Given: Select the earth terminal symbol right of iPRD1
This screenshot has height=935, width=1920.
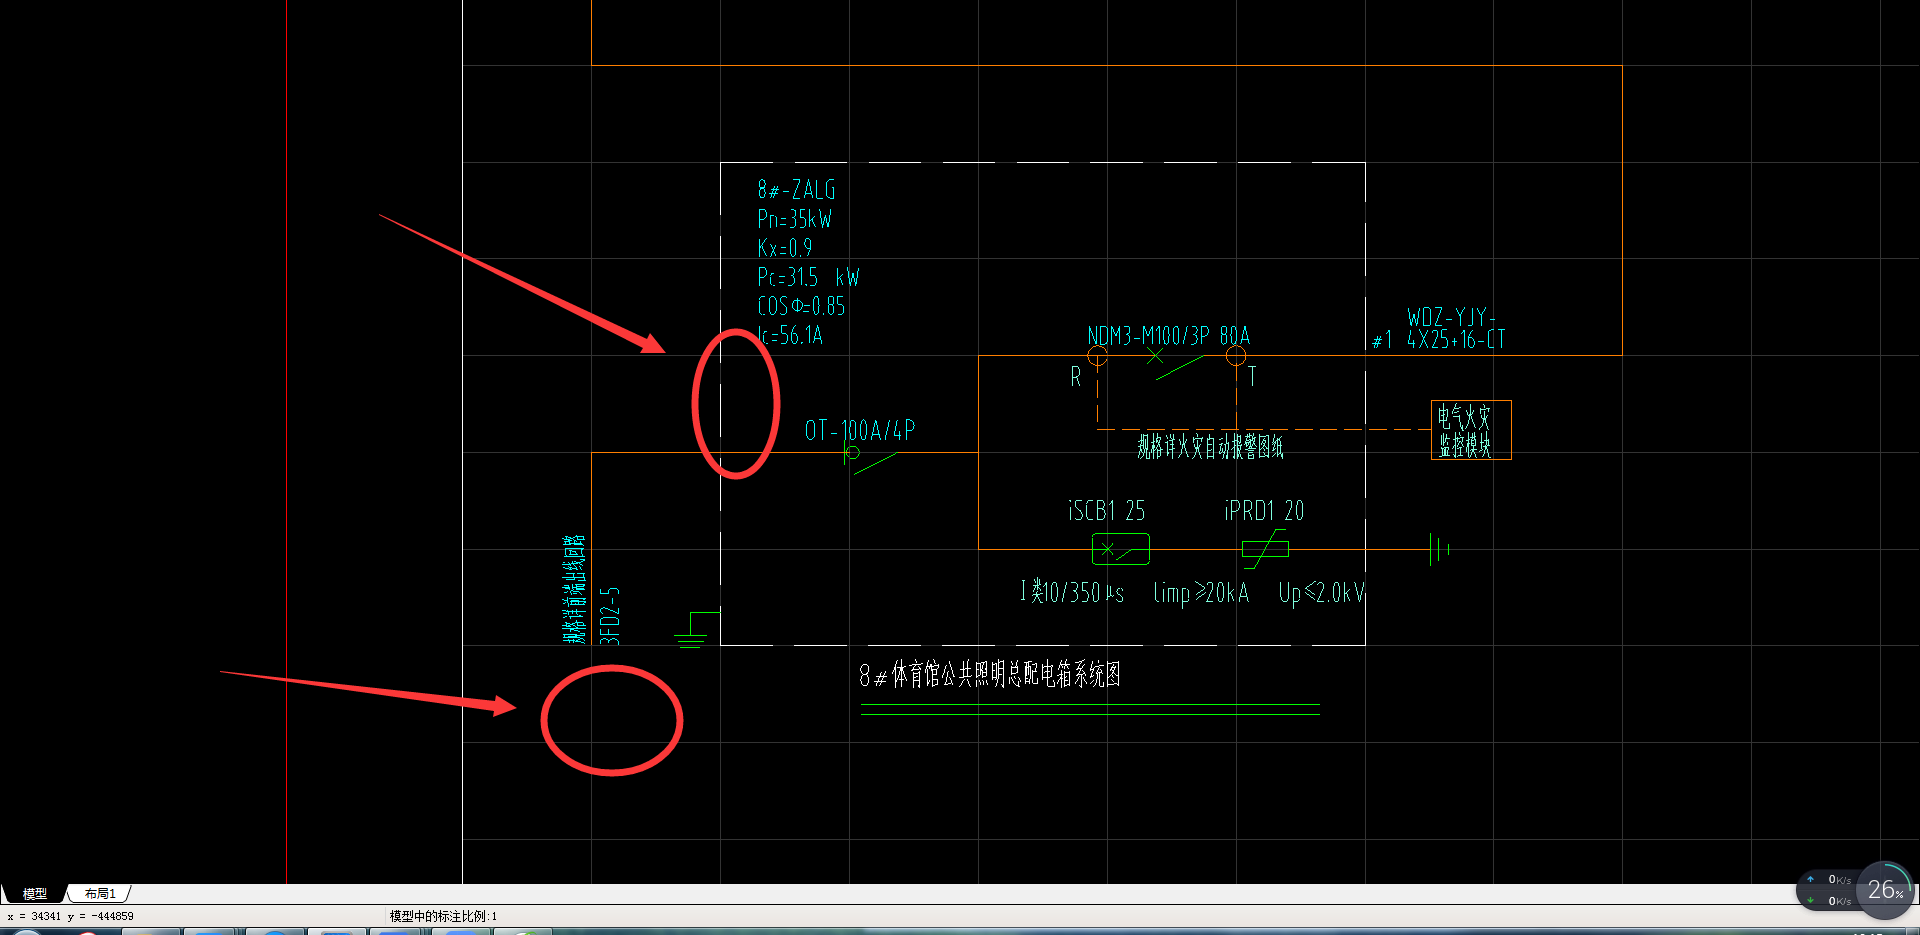Looking at the screenshot, I should point(1439,549).
